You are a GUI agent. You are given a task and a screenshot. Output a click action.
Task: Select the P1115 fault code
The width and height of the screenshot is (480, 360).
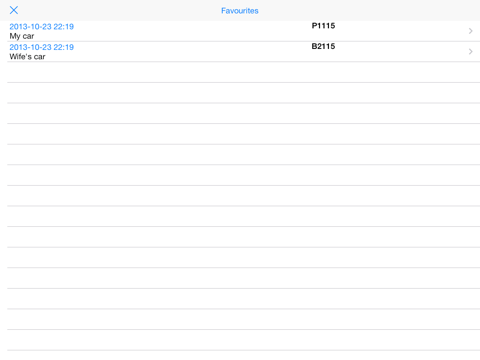323,26
